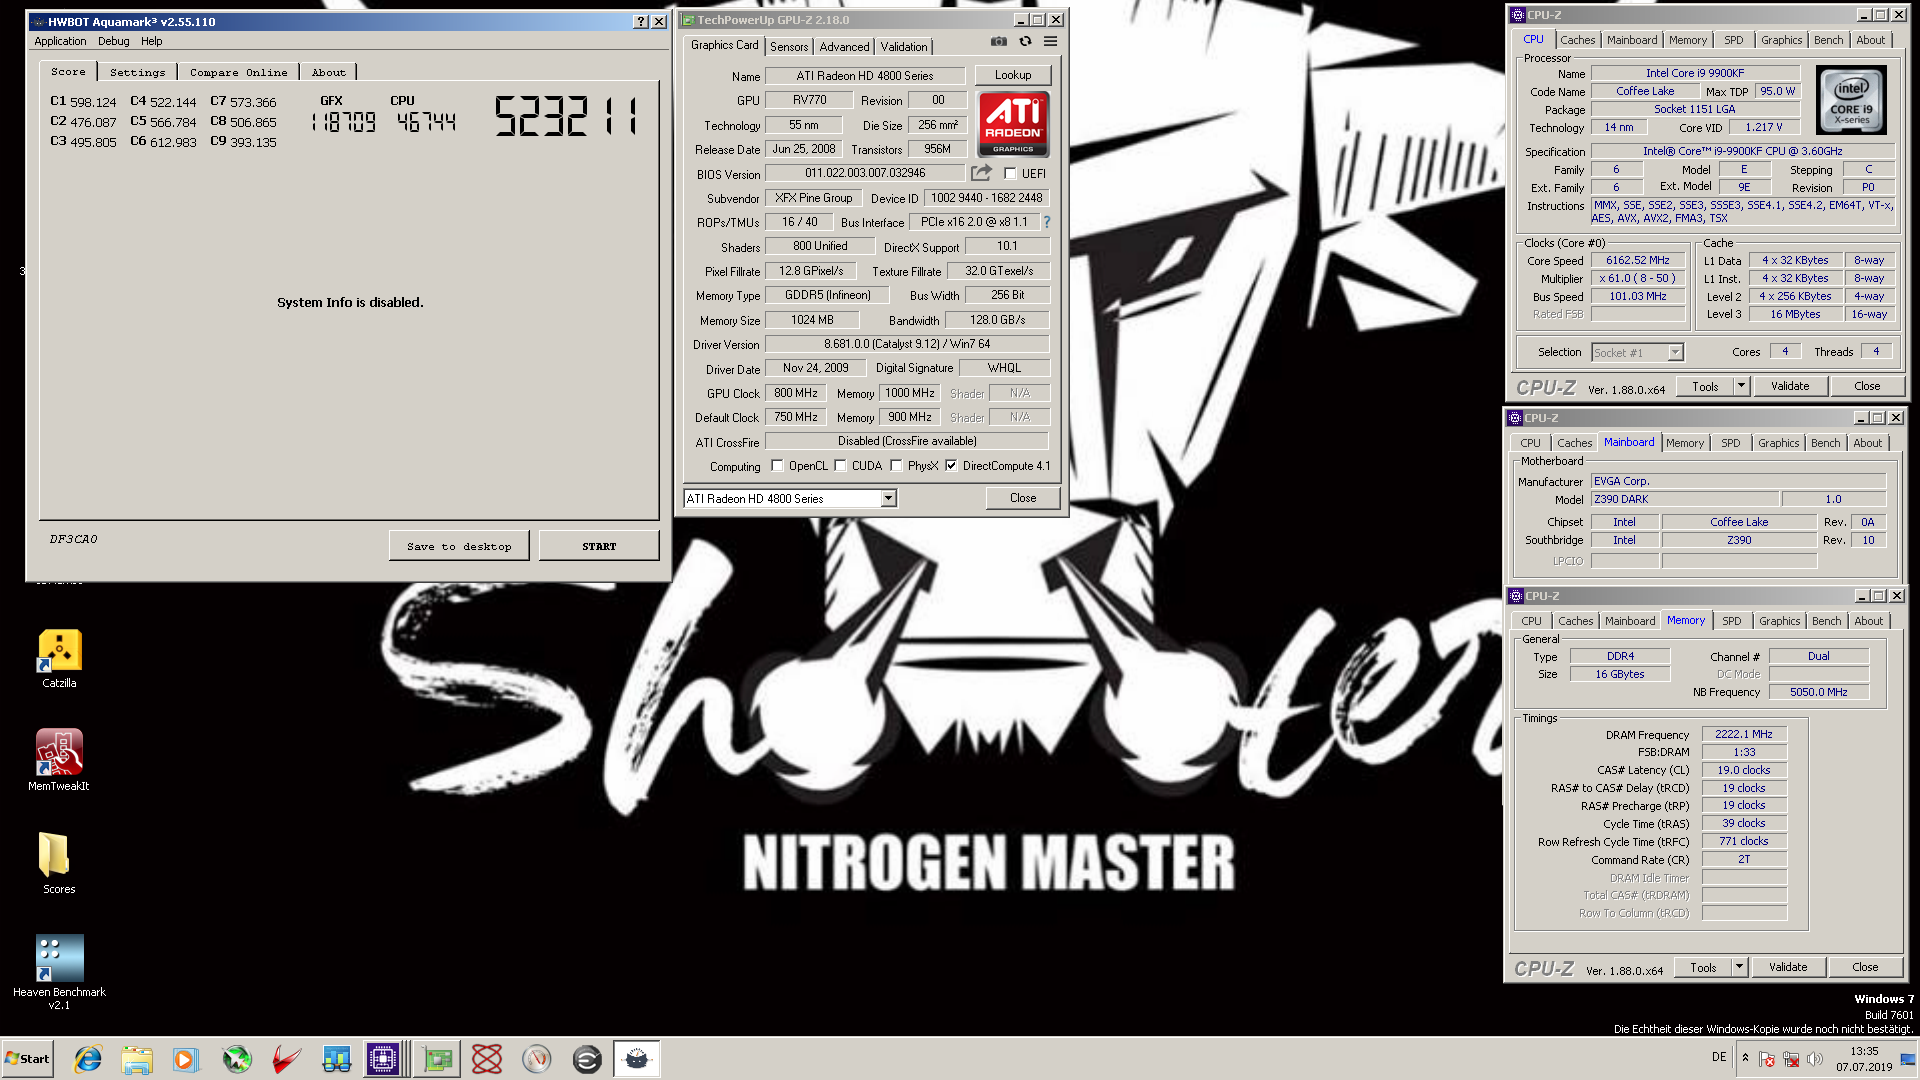Viewport: 1920px width, 1080px height.
Task: Open Tools dropdown arrow in top CPU-Z
Action: [1741, 386]
